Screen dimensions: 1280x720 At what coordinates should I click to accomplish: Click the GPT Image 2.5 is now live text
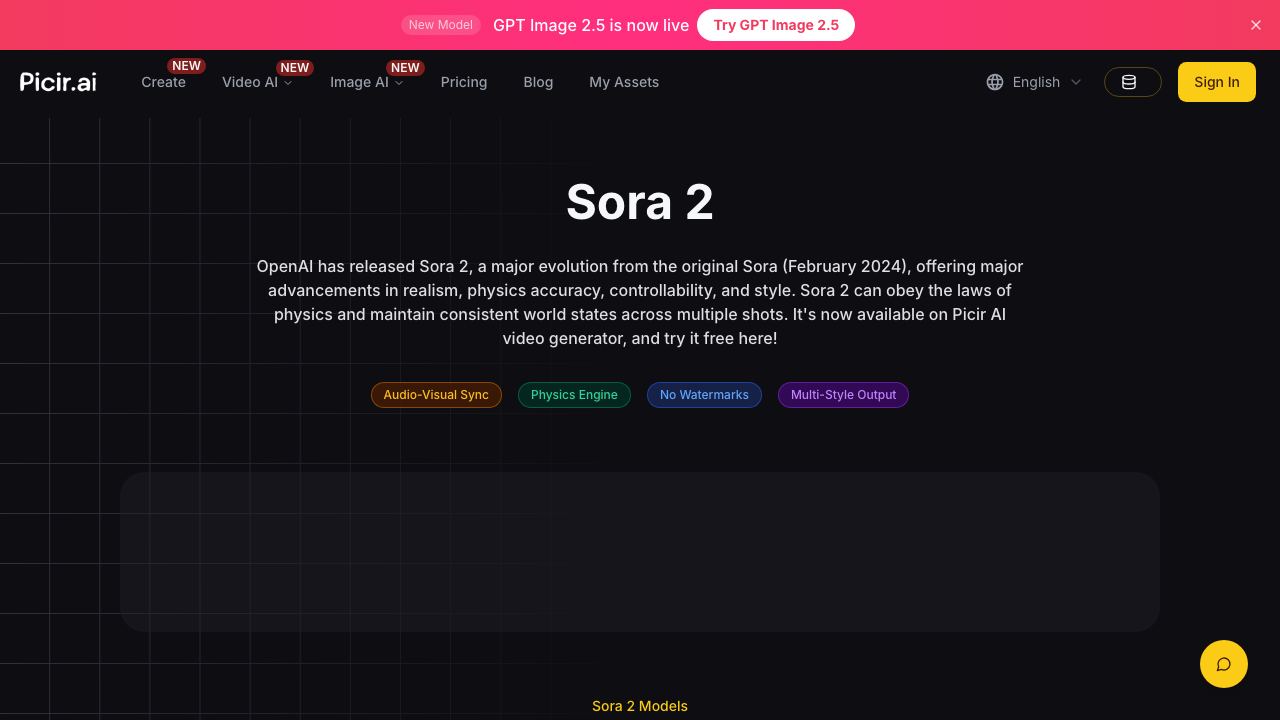tap(591, 25)
